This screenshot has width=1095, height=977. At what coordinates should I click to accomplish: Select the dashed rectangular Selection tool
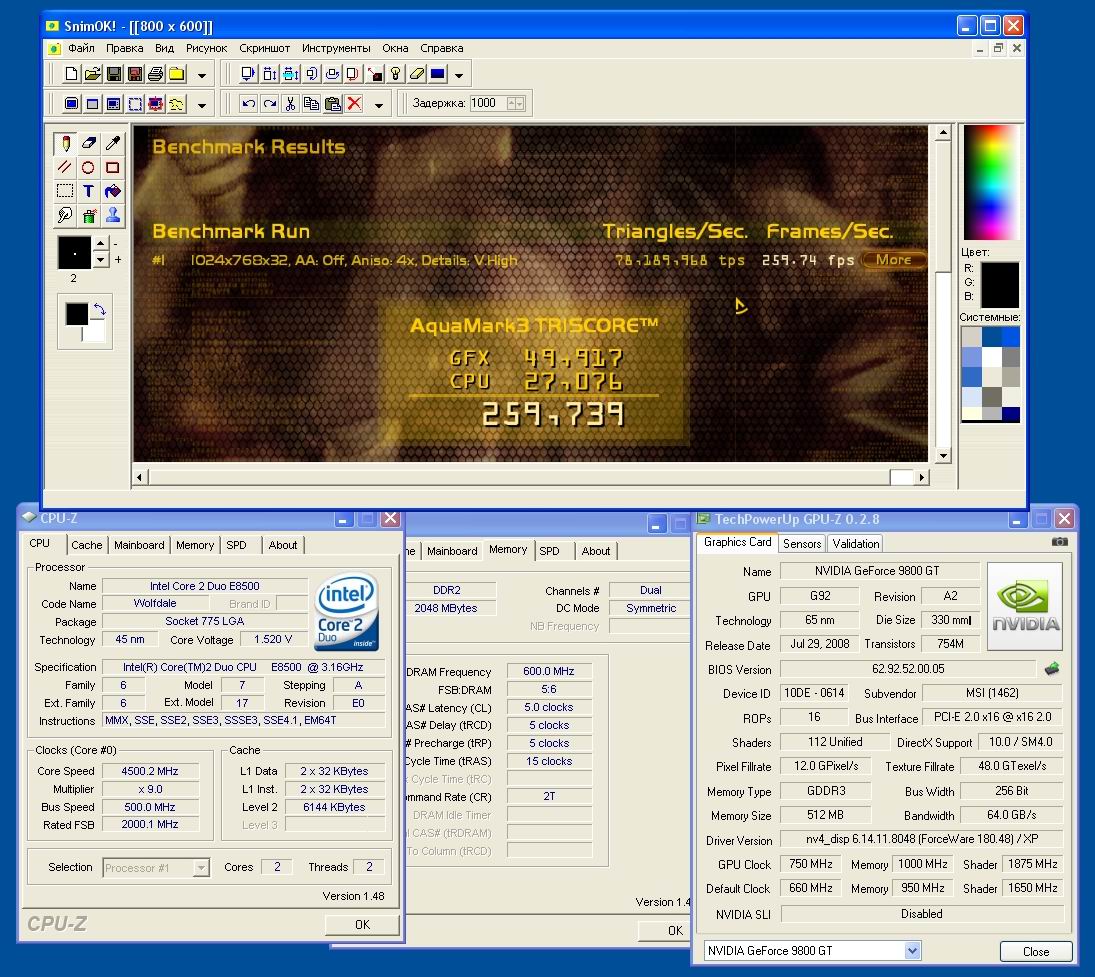[65, 191]
